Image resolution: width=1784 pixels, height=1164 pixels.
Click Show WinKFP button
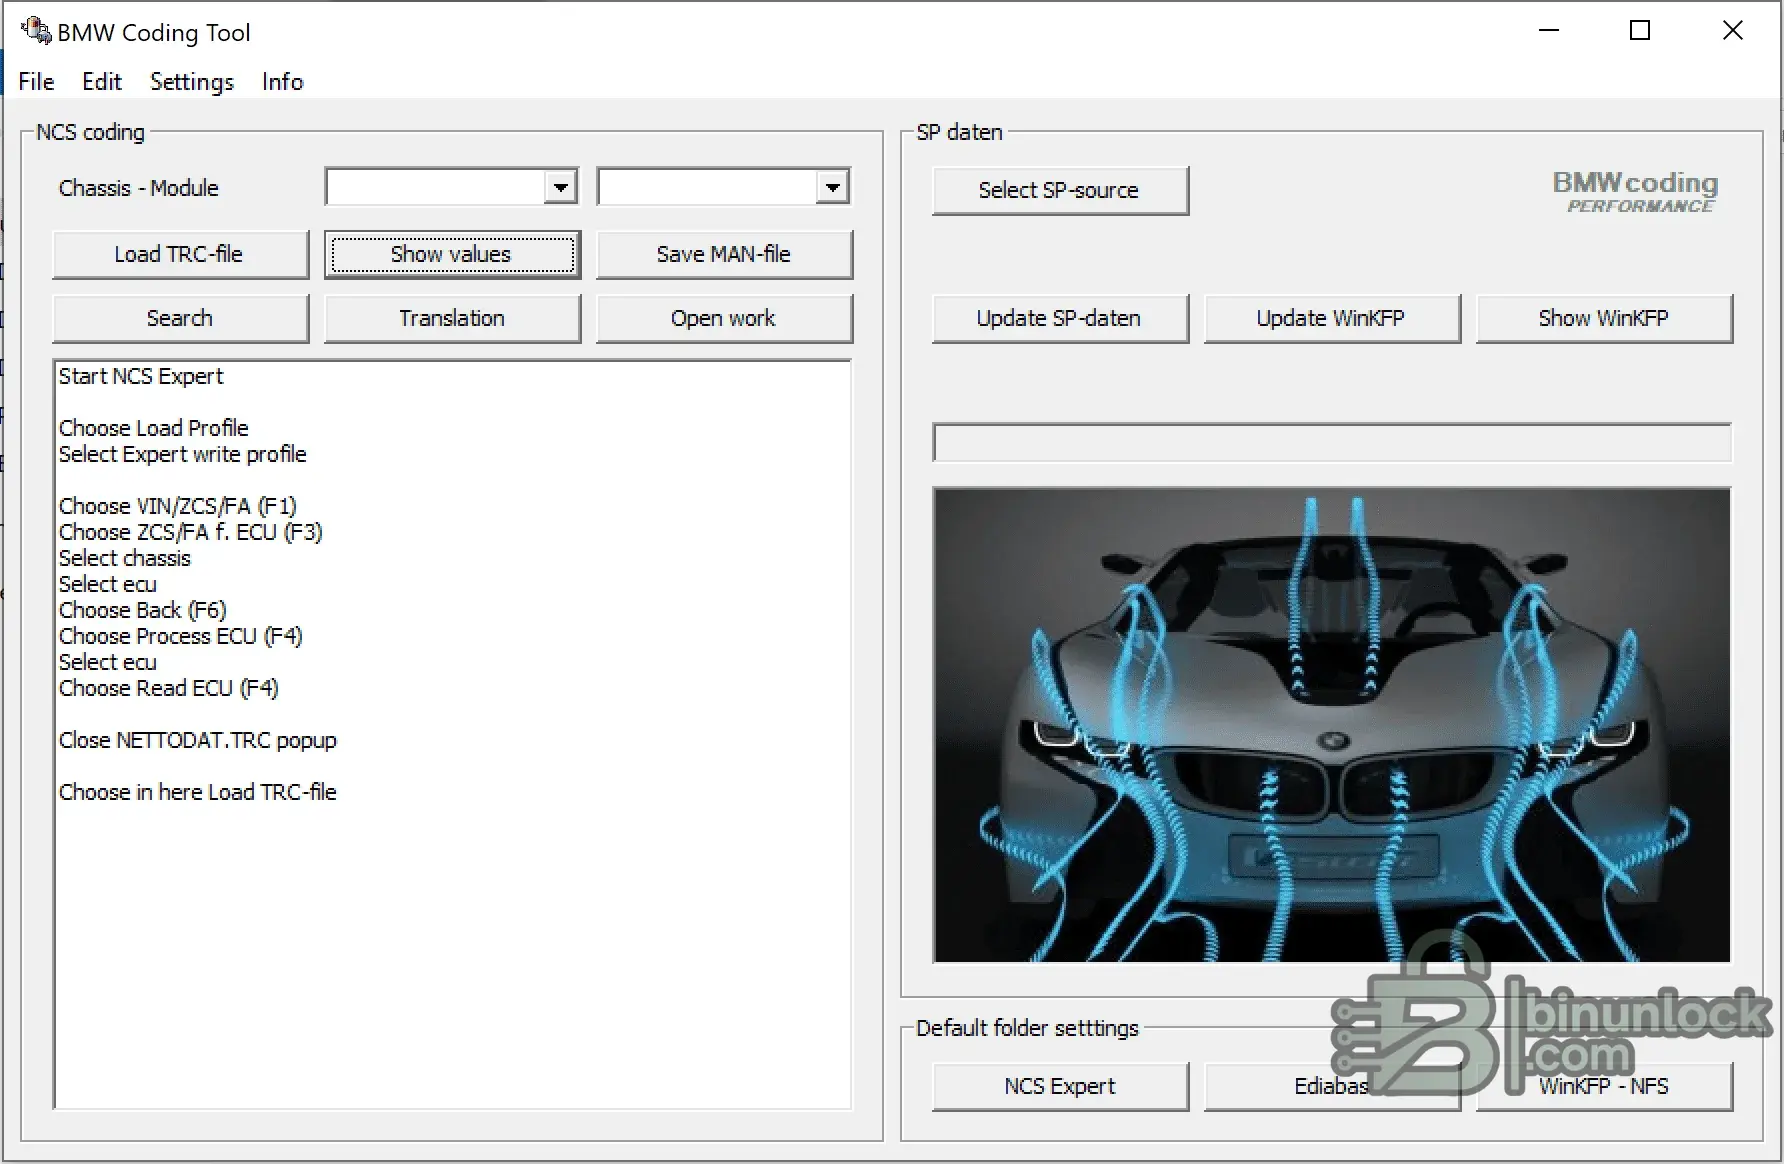tap(1604, 319)
